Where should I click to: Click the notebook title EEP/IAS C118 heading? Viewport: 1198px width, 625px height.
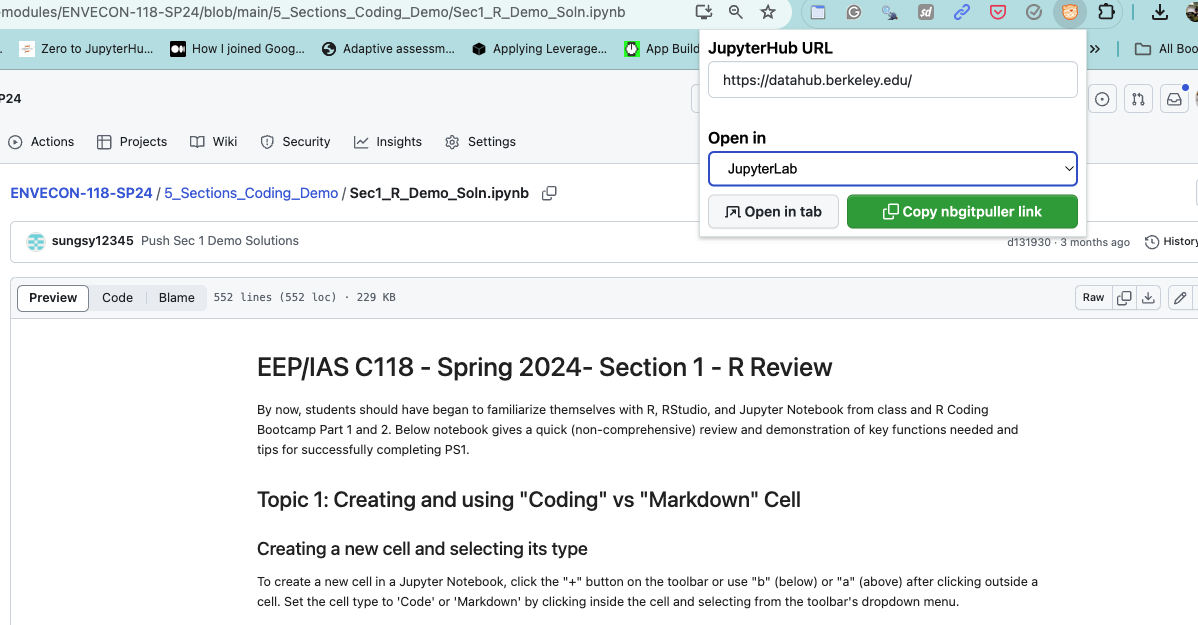pos(544,368)
